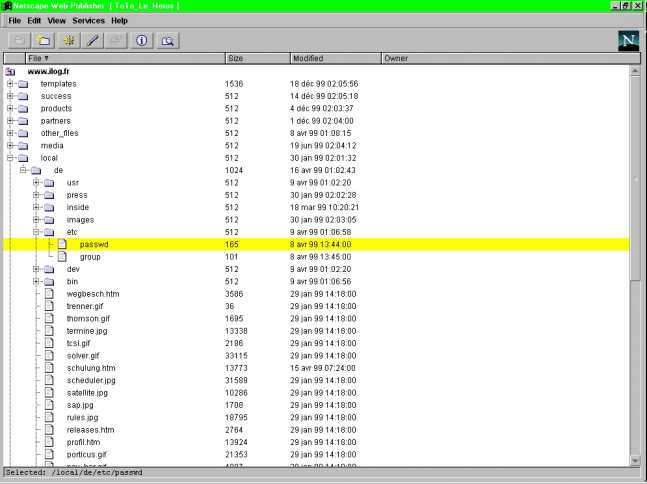
Task: Expand the templates folder node
Action: click(10, 84)
